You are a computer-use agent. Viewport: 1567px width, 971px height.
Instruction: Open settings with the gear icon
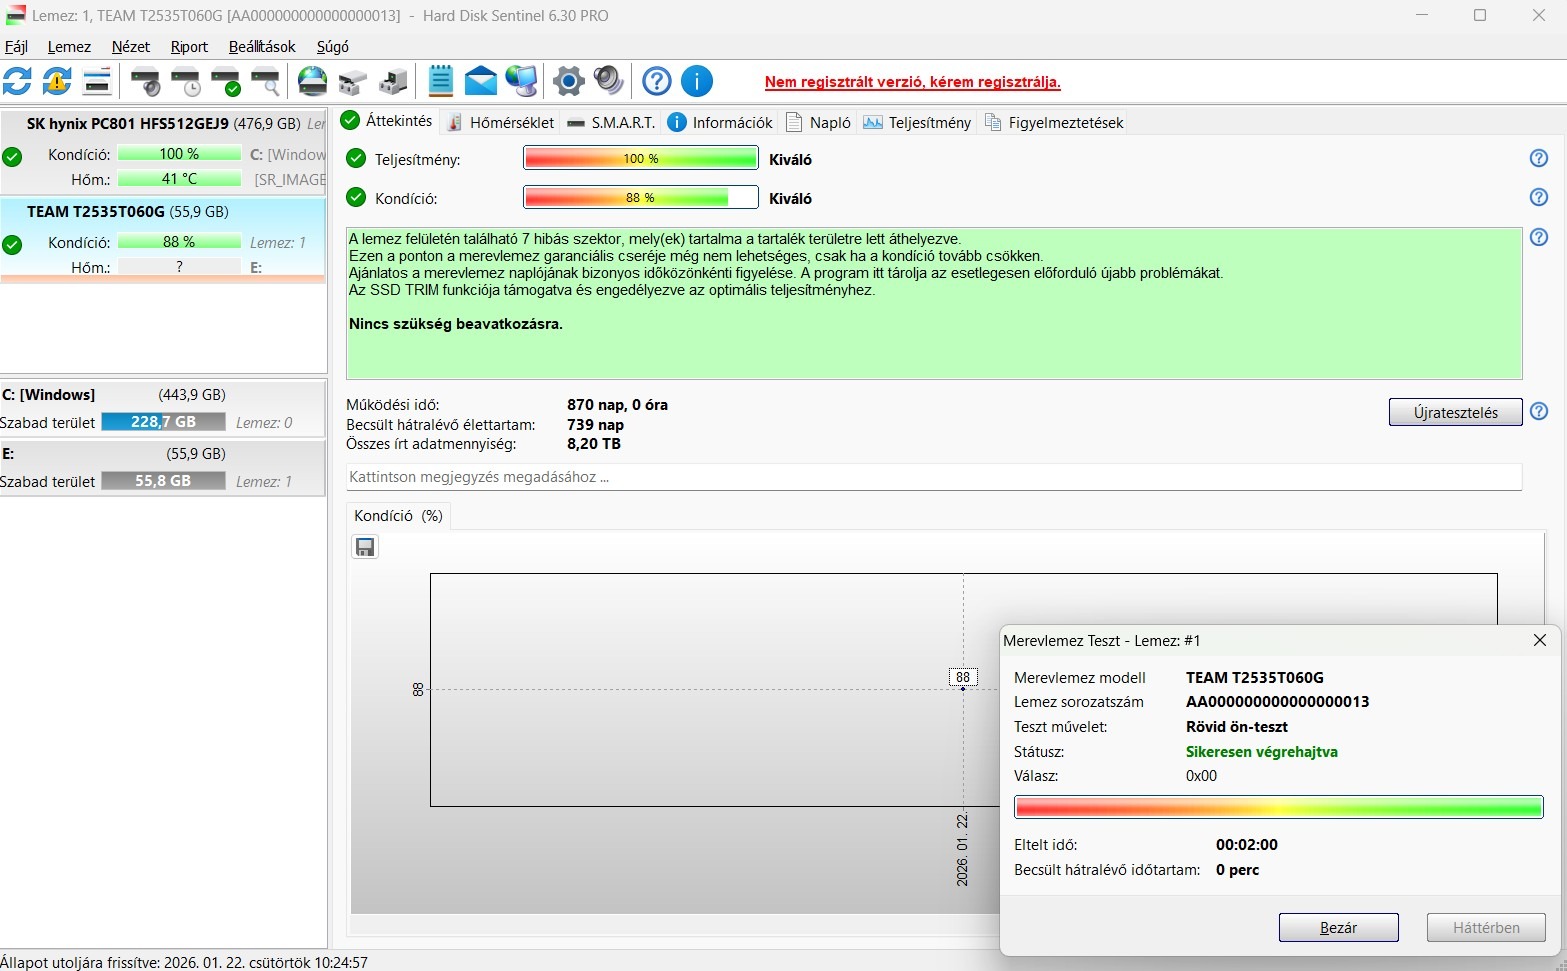(x=569, y=81)
